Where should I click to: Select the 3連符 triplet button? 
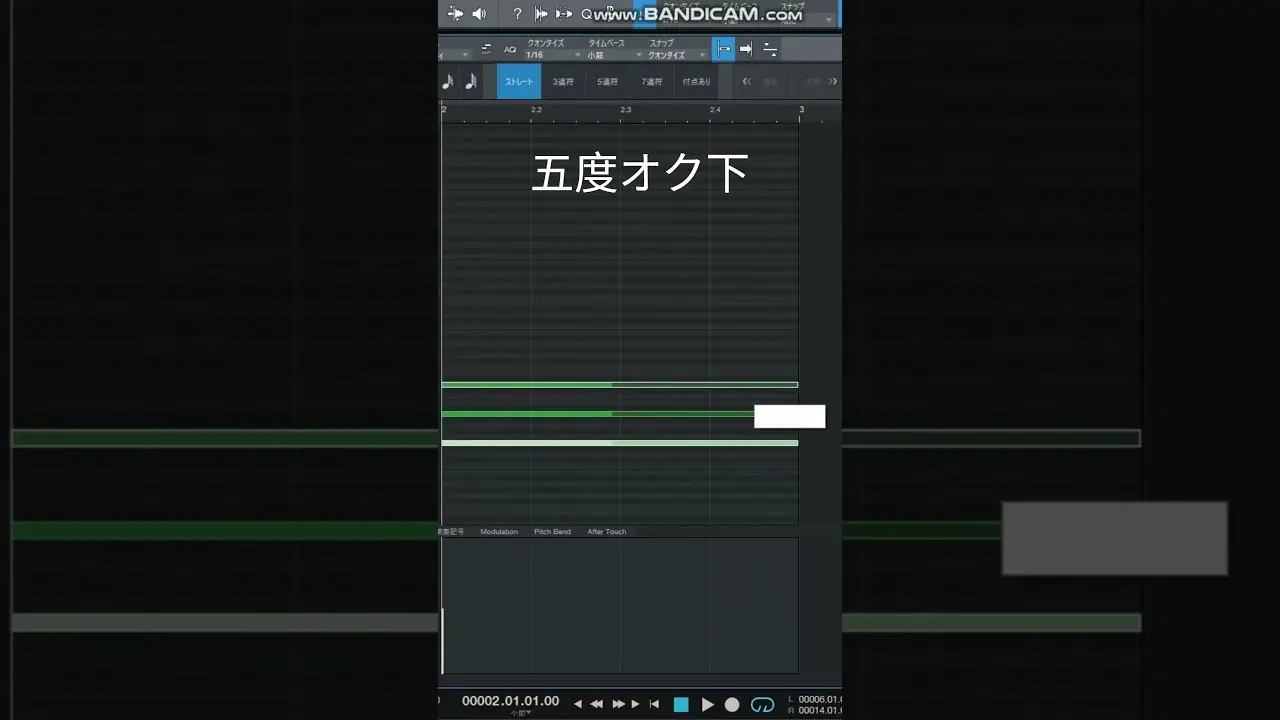563,82
